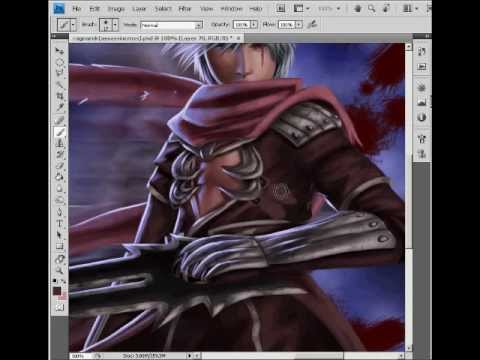This screenshot has width=480, height=360.
Task: Select the Lasso tool
Action: point(59,73)
